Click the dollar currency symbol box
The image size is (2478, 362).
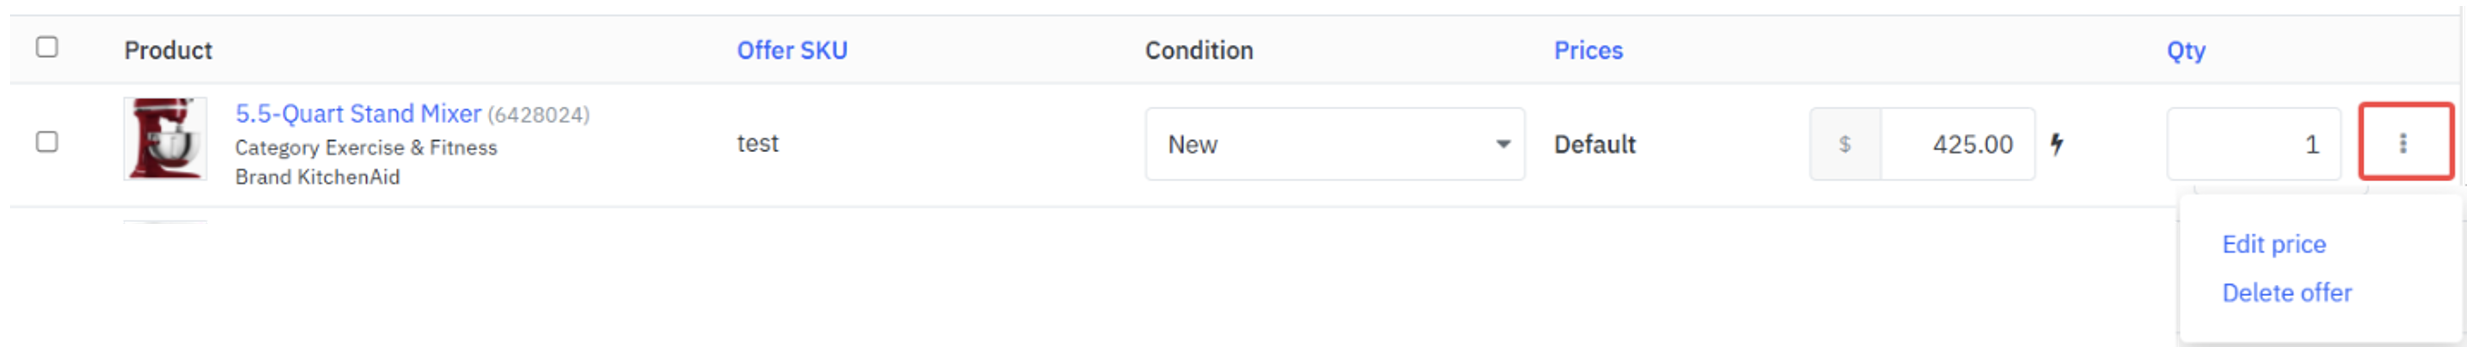click(1845, 144)
